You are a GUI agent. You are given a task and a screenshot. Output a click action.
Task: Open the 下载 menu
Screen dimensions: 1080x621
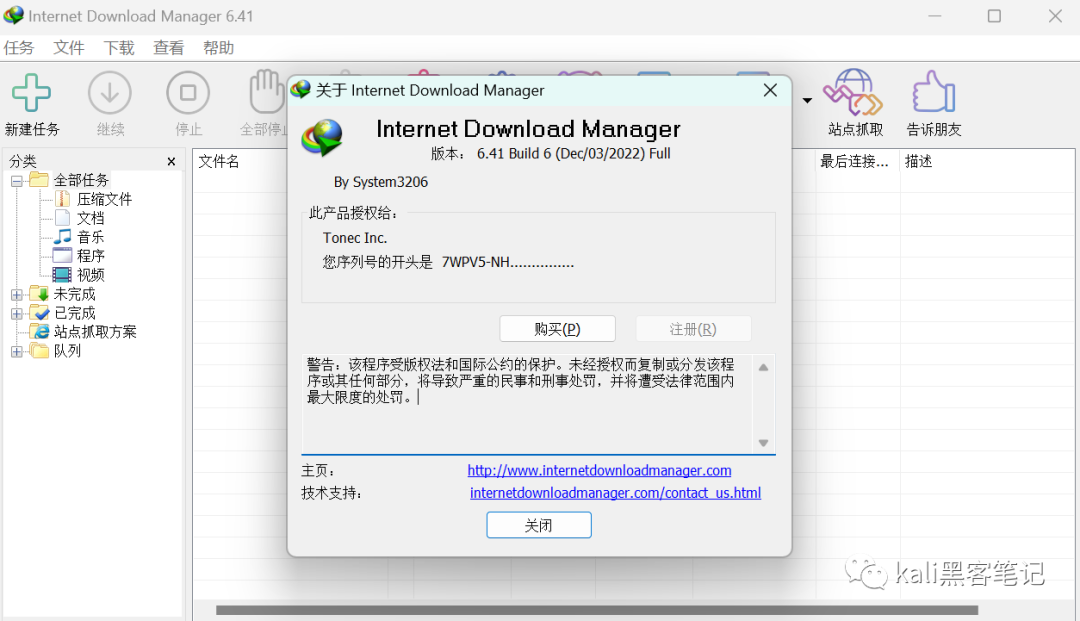(x=118, y=48)
